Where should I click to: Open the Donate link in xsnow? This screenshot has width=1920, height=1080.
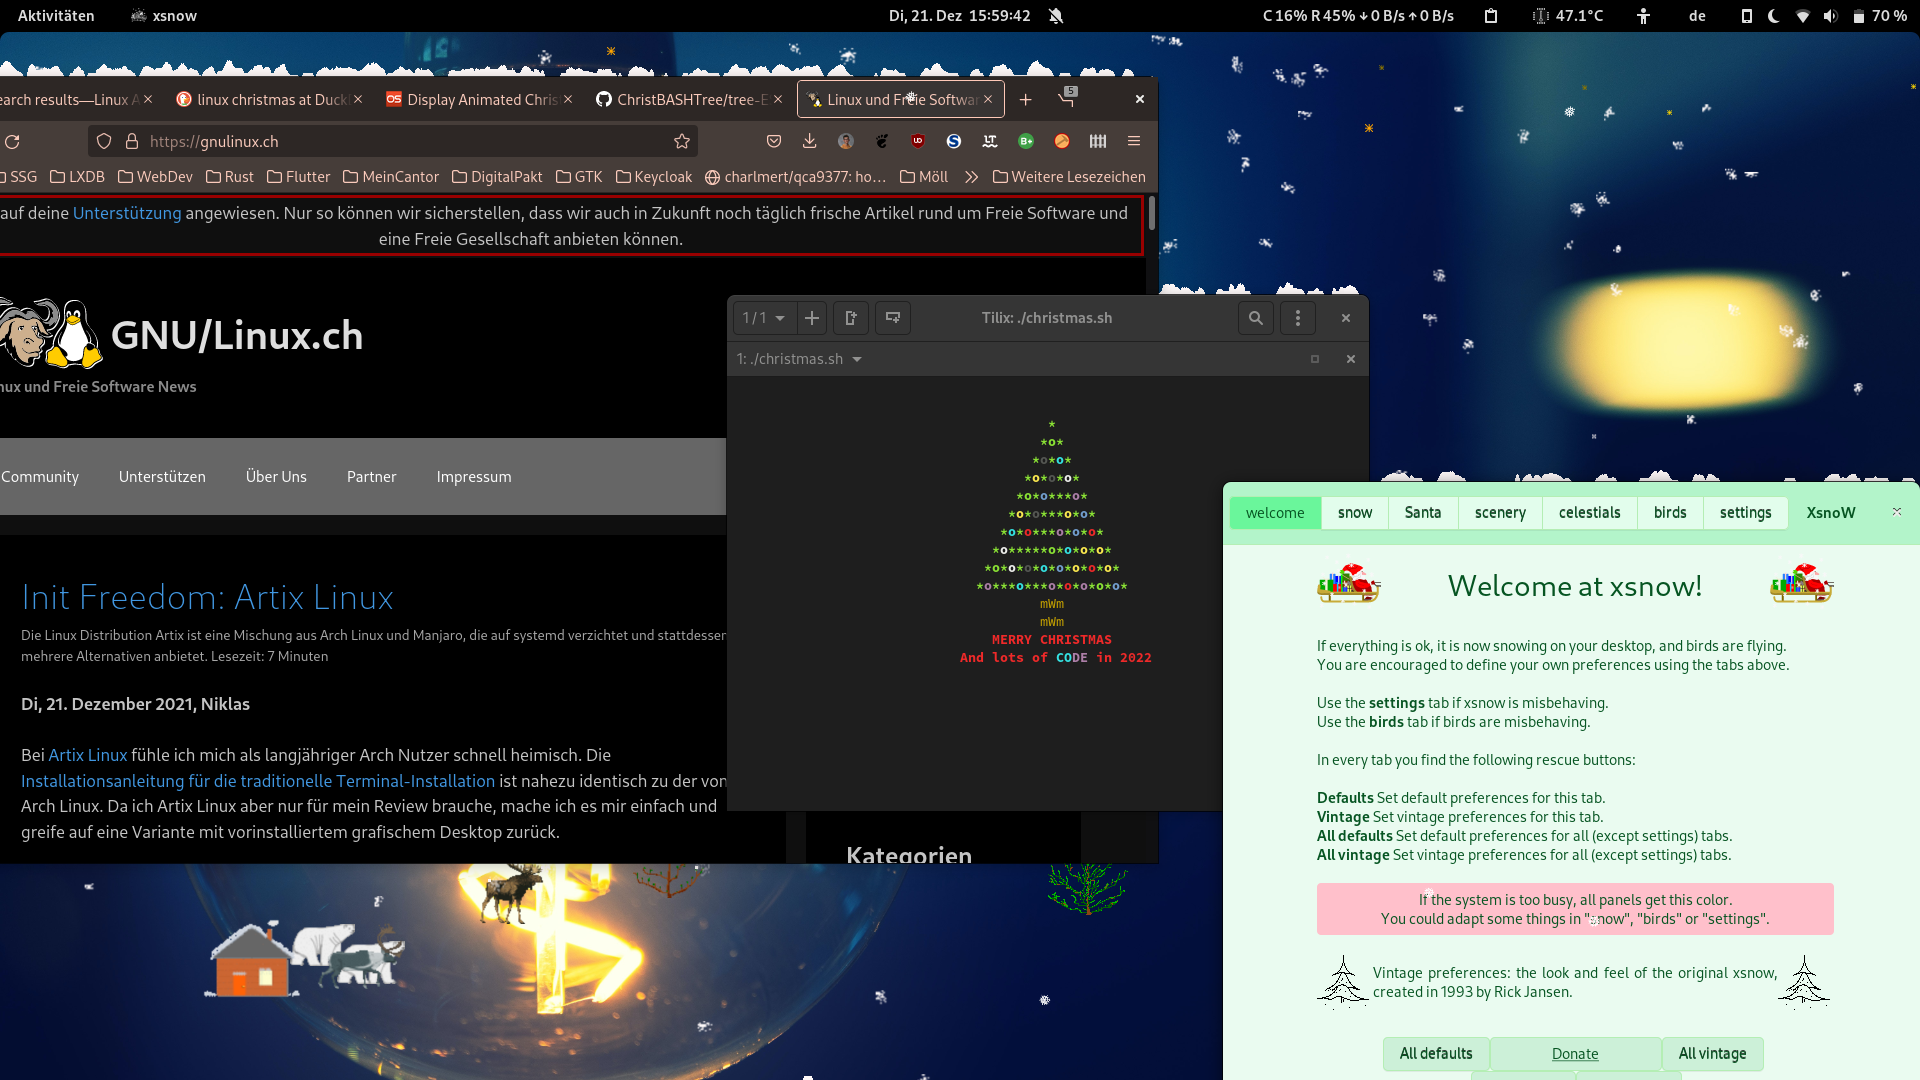click(x=1575, y=1054)
